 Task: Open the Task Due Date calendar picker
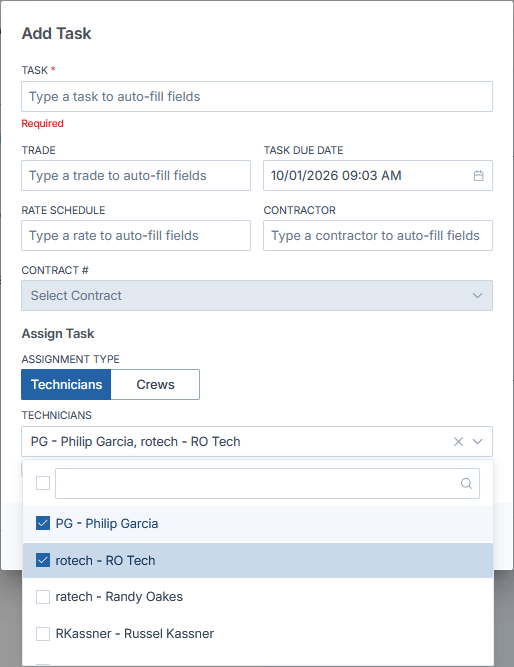[478, 175]
